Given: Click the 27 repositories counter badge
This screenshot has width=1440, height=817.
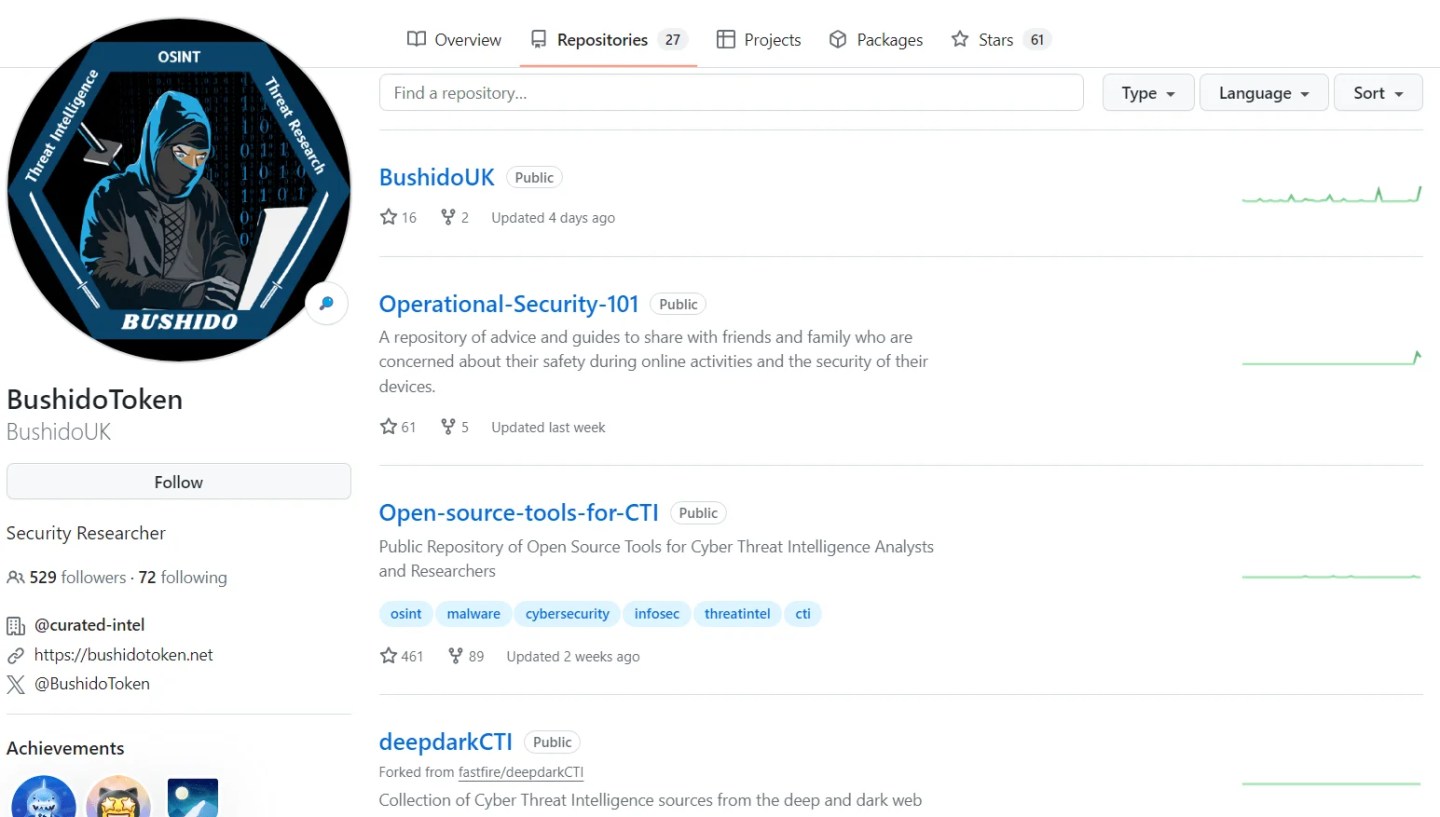Looking at the screenshot, I should tap(673, 40).
